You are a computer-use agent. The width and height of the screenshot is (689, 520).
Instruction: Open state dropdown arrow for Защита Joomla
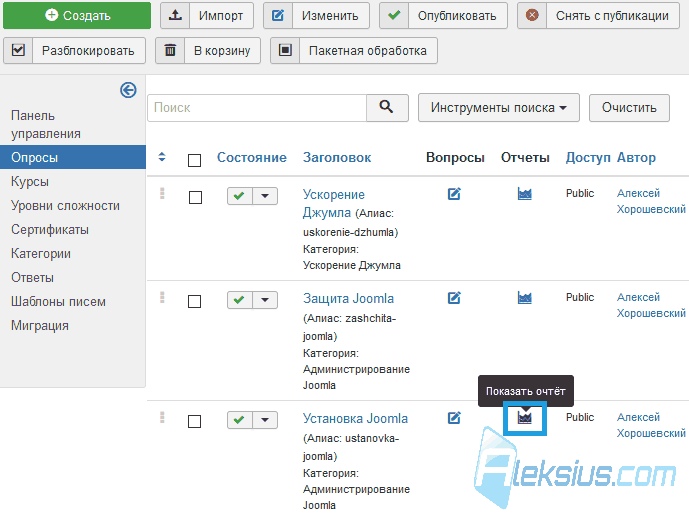(x=265, y=300)
